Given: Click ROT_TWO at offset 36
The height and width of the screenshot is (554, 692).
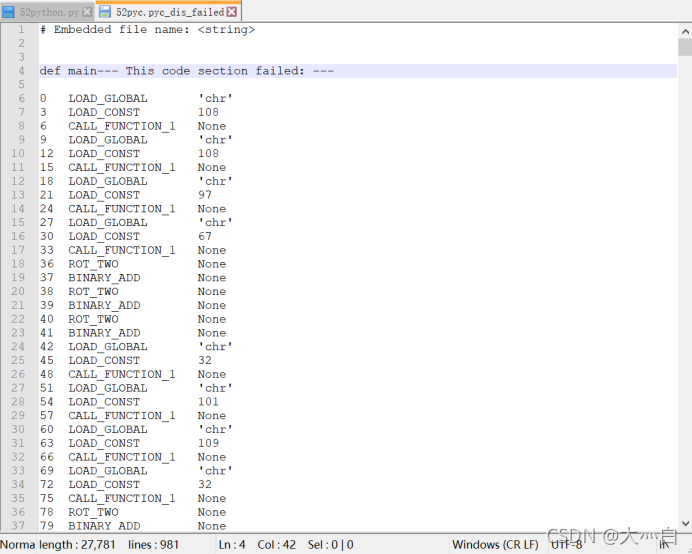Looking at the screenshot, I should pos(93,264).
